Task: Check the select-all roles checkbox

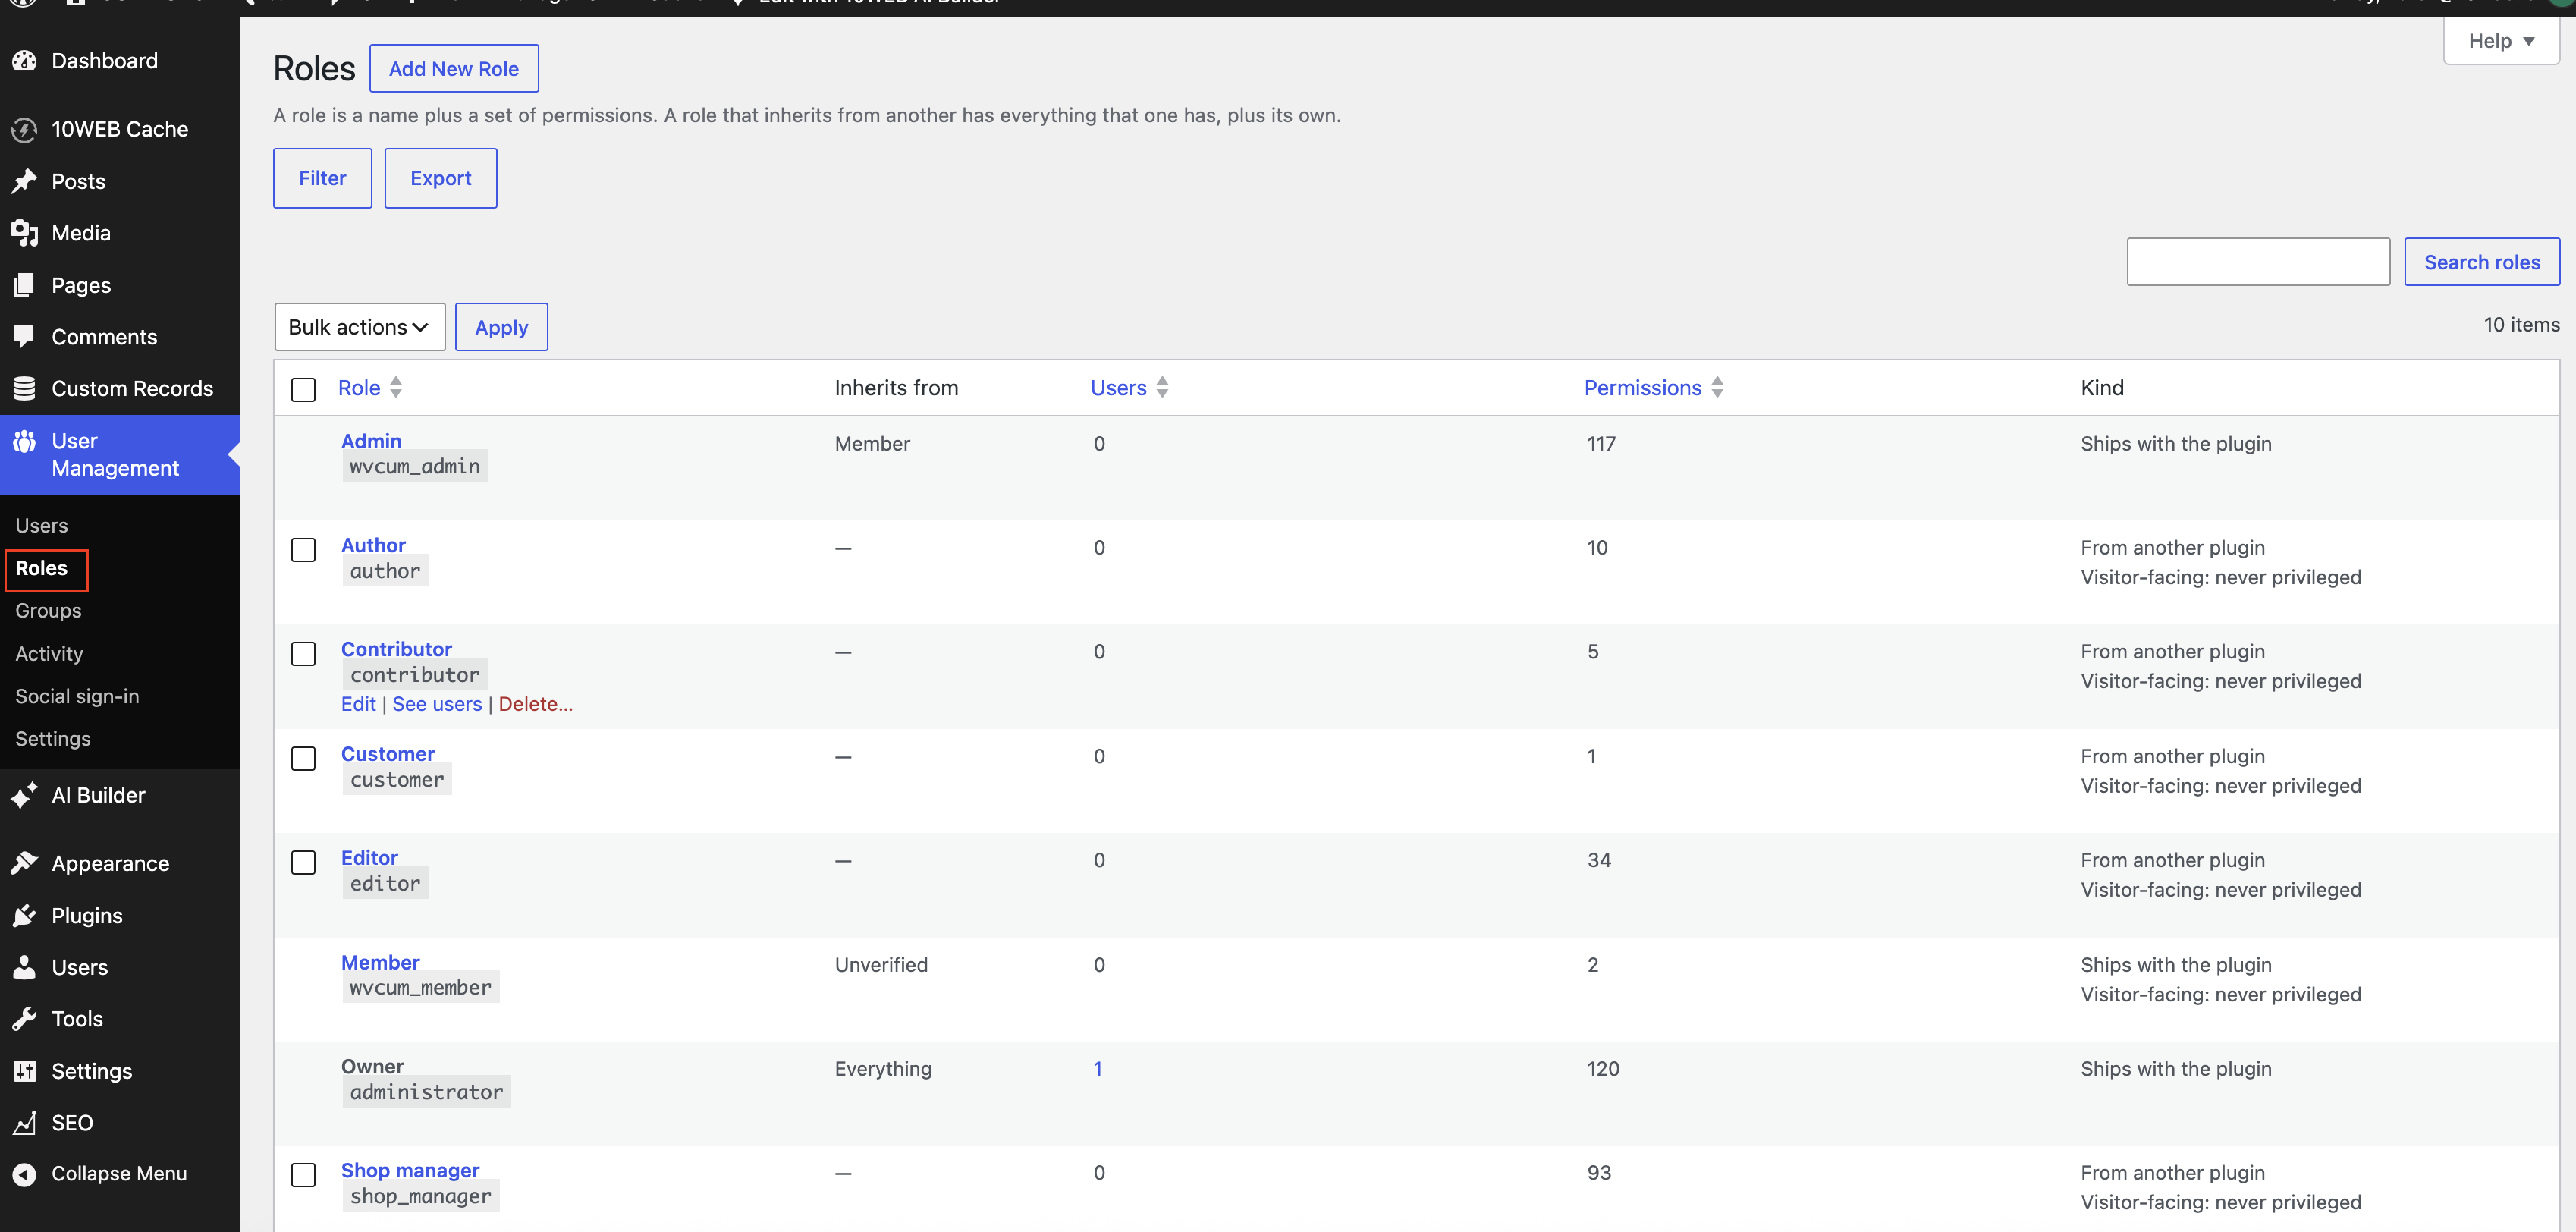Action: tap(303, 389)
